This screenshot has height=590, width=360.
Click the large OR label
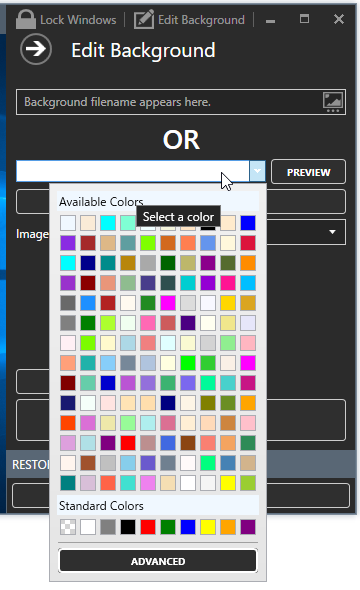coord(181,140)
